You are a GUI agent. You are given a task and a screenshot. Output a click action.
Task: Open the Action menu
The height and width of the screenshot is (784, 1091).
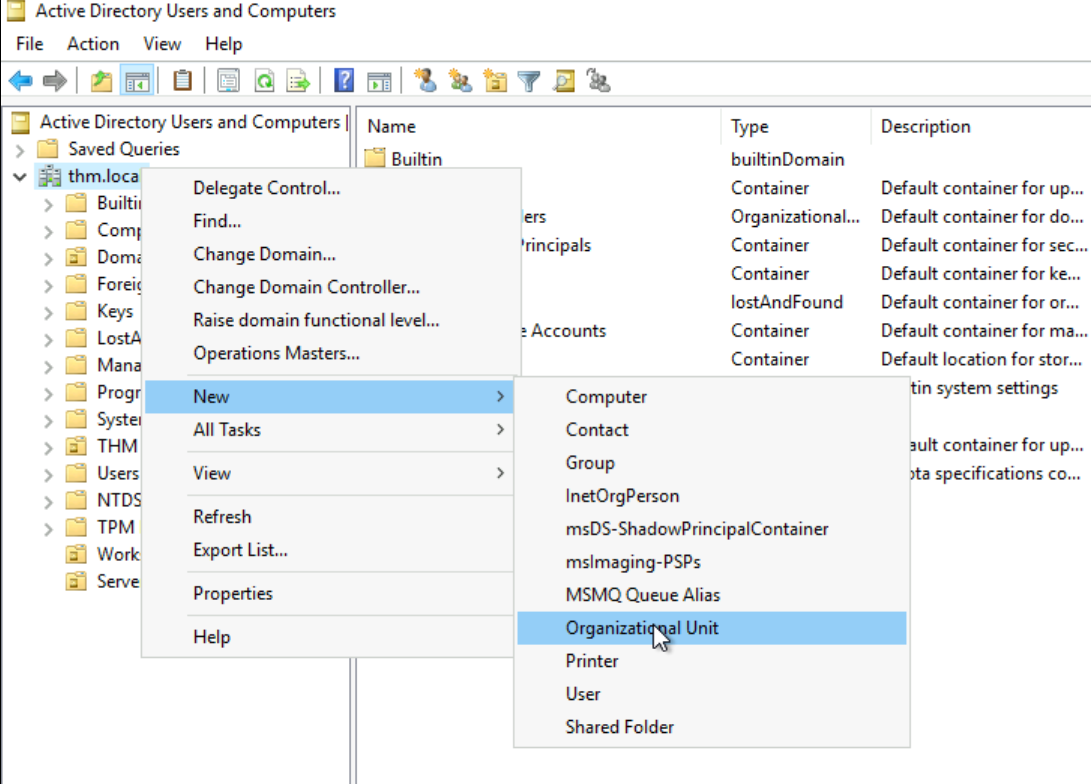[x=93, y=44]
